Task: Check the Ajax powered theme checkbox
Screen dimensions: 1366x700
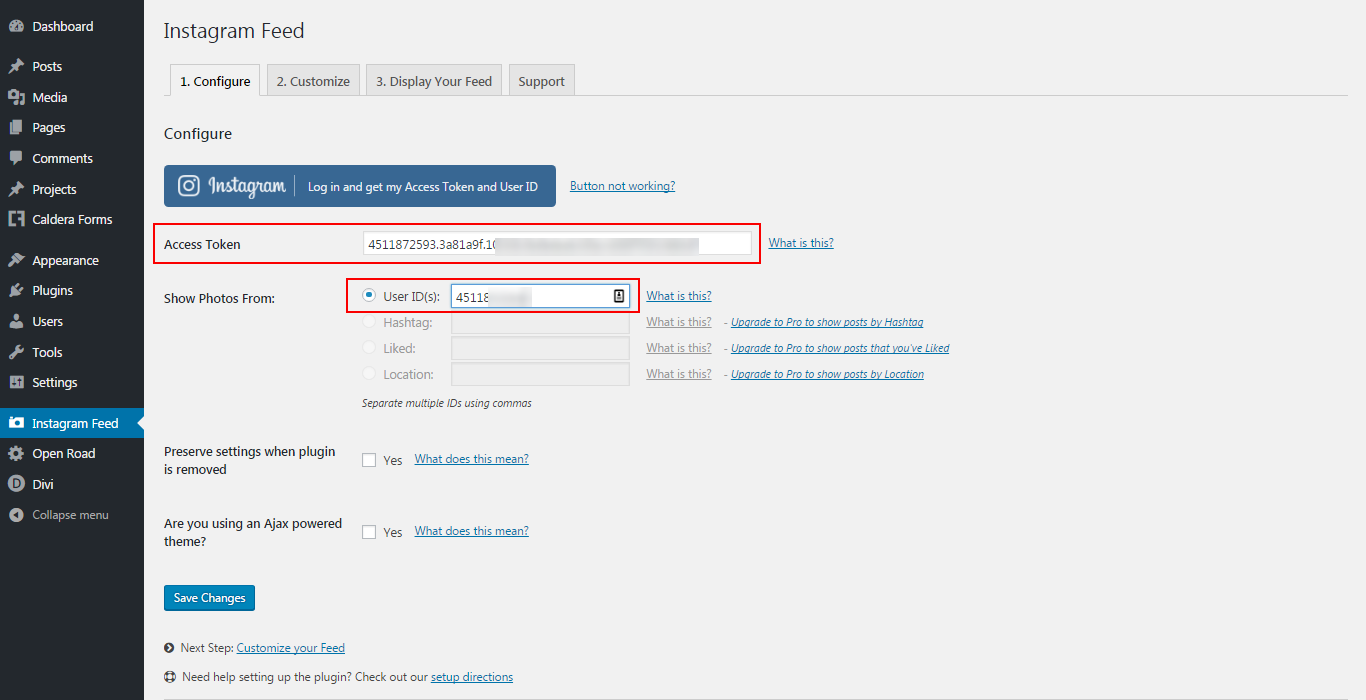Action: tap(369, 532)
